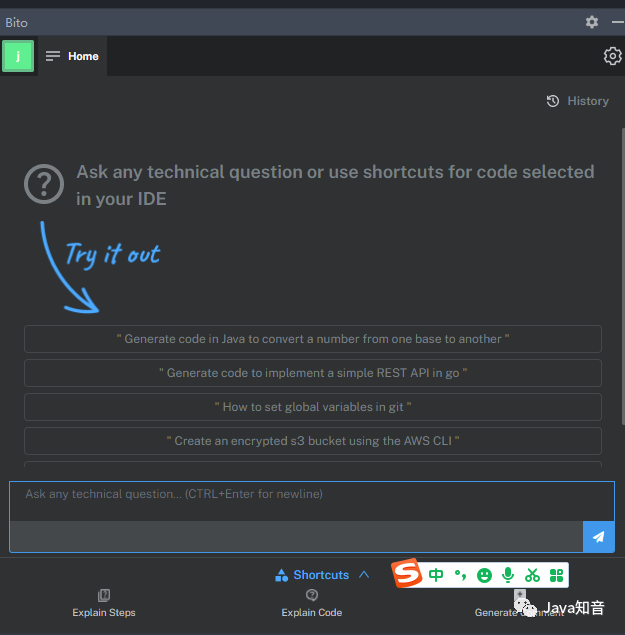Image resolution: width=625 pixels, height=635 pixels.
Task: Click the Shortcuts shapes icon
Action: tap(282, 575)
